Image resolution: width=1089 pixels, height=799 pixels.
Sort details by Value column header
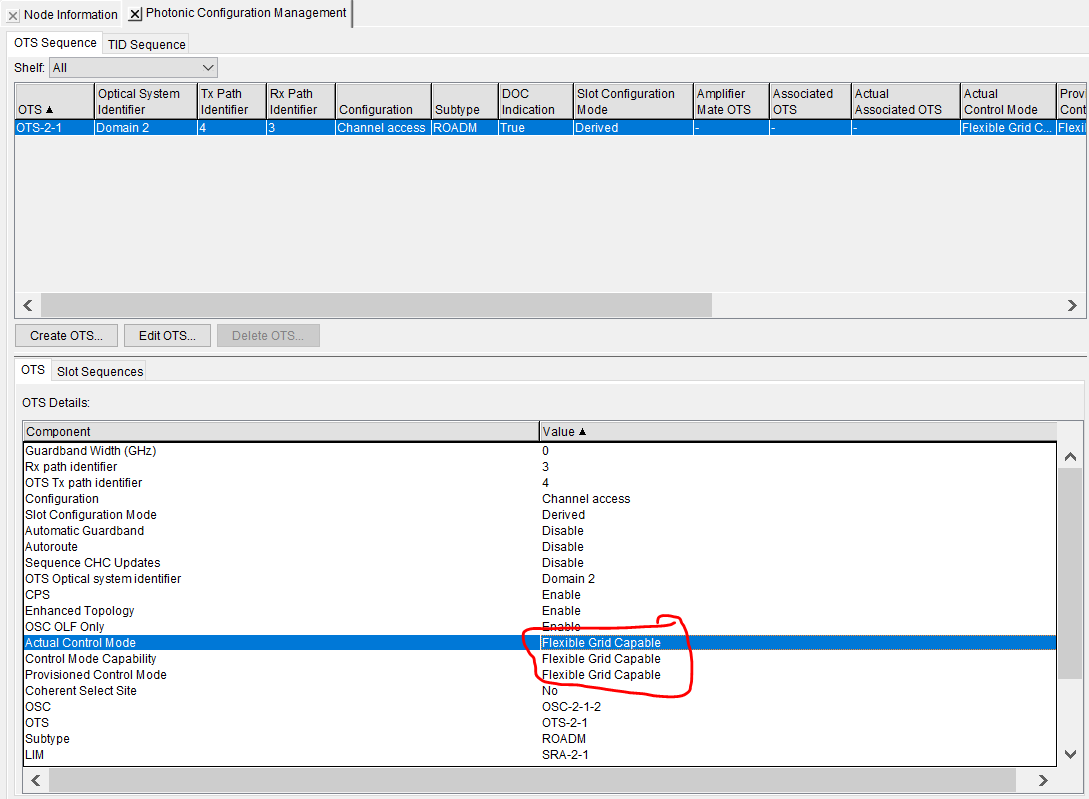tap(798, 431)
